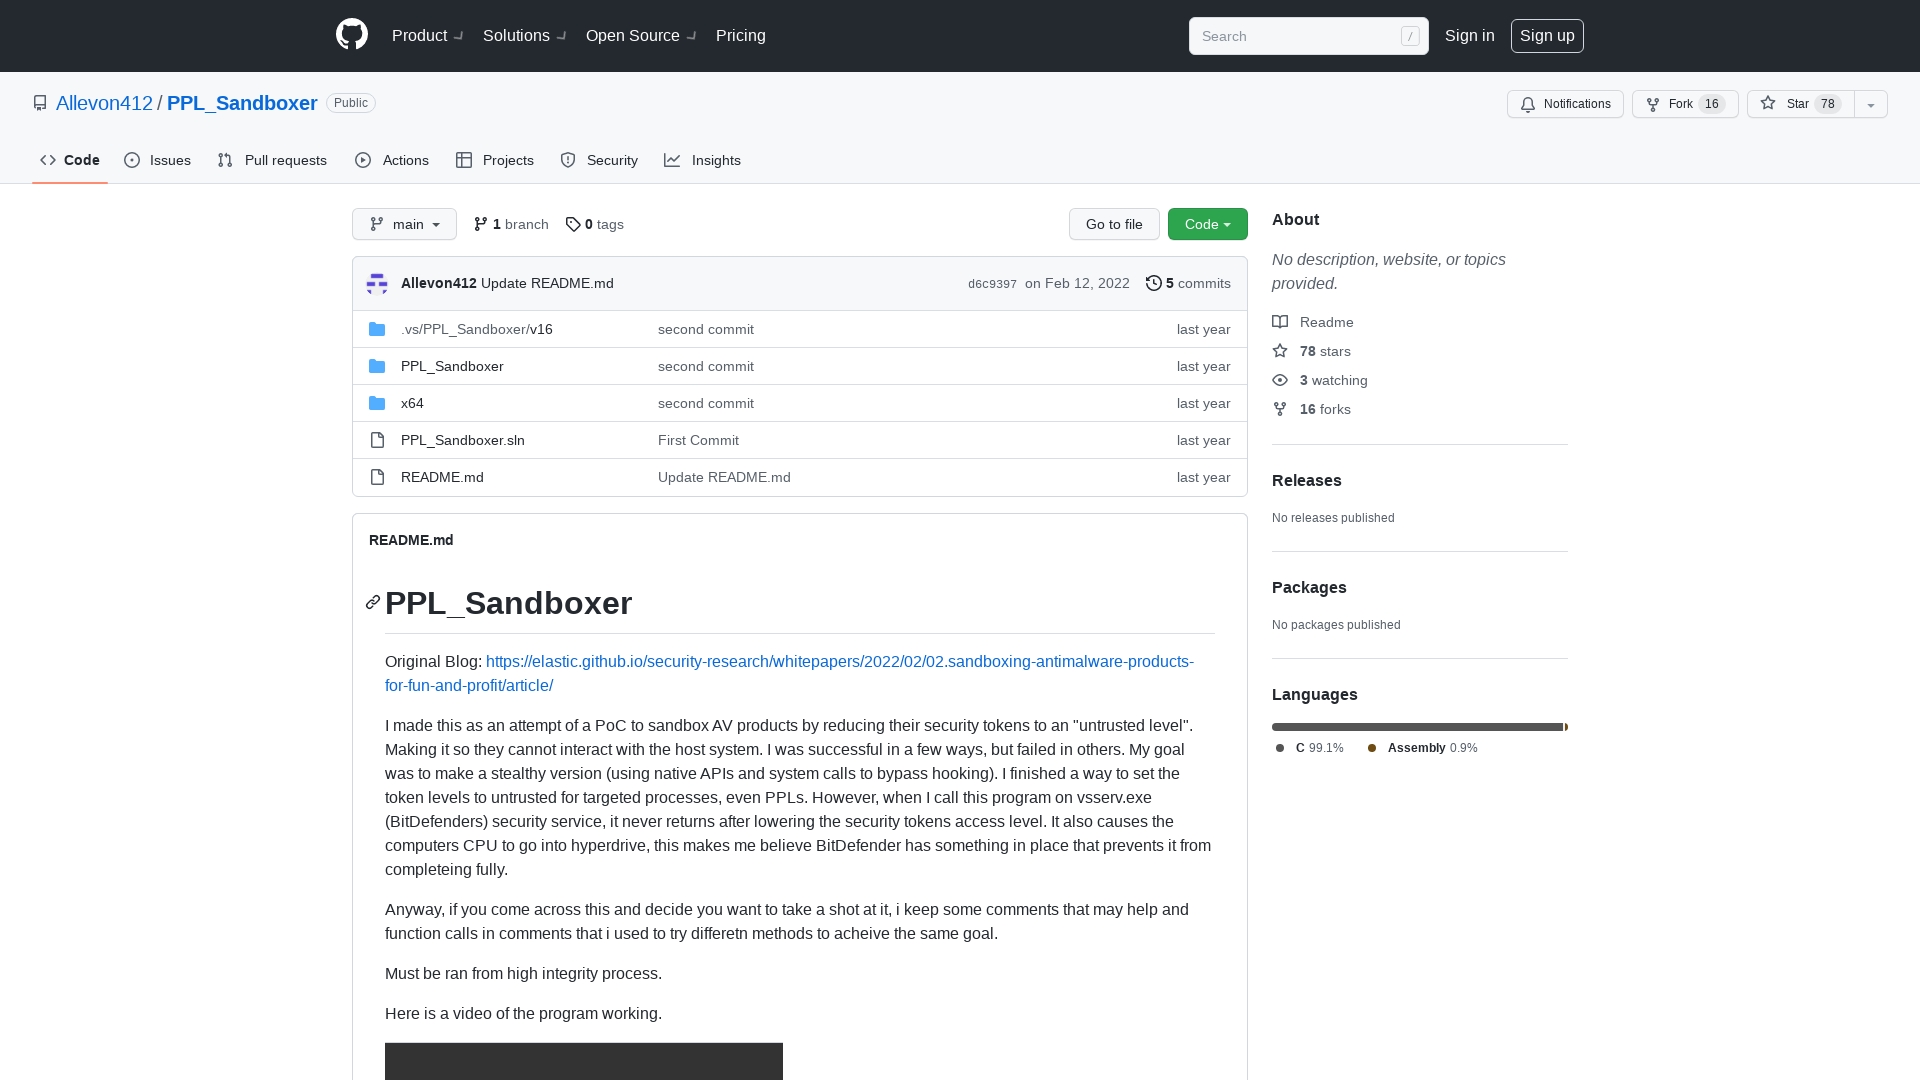Click the Sign in link

pyautogui.click(x=1469, y=35)
